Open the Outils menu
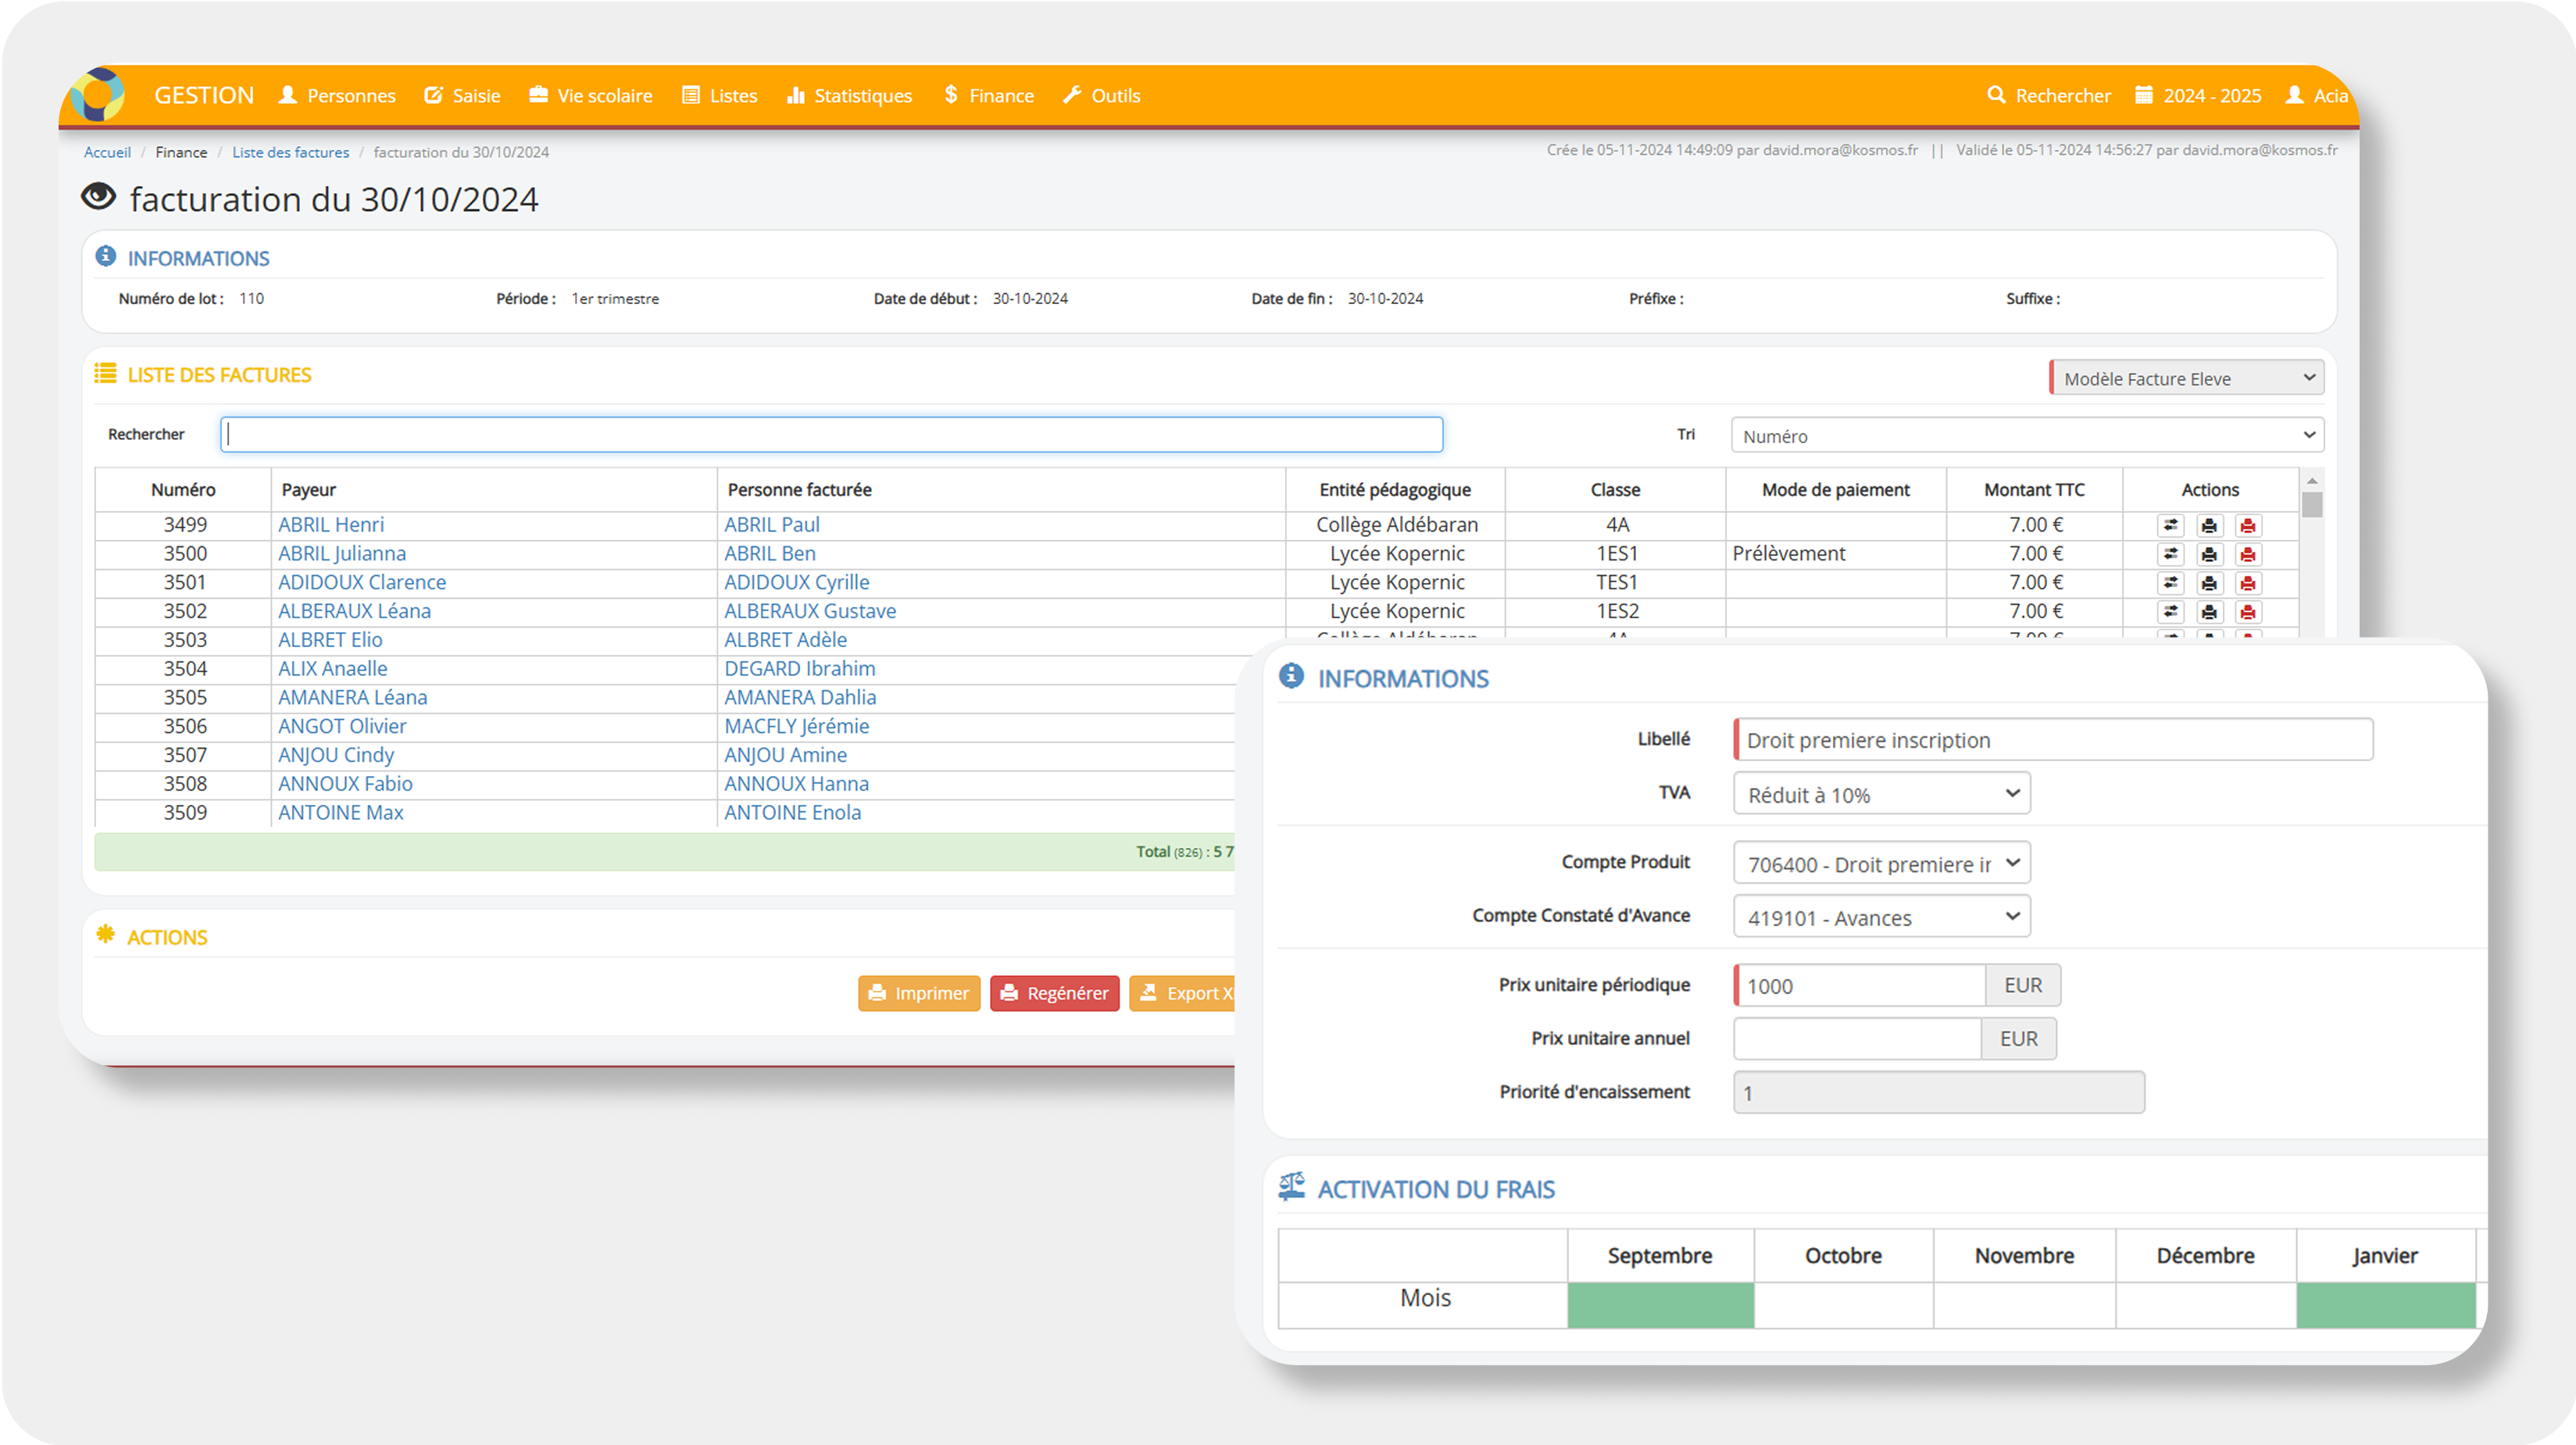The image size is (2576, 1445). pos(1101,95)
